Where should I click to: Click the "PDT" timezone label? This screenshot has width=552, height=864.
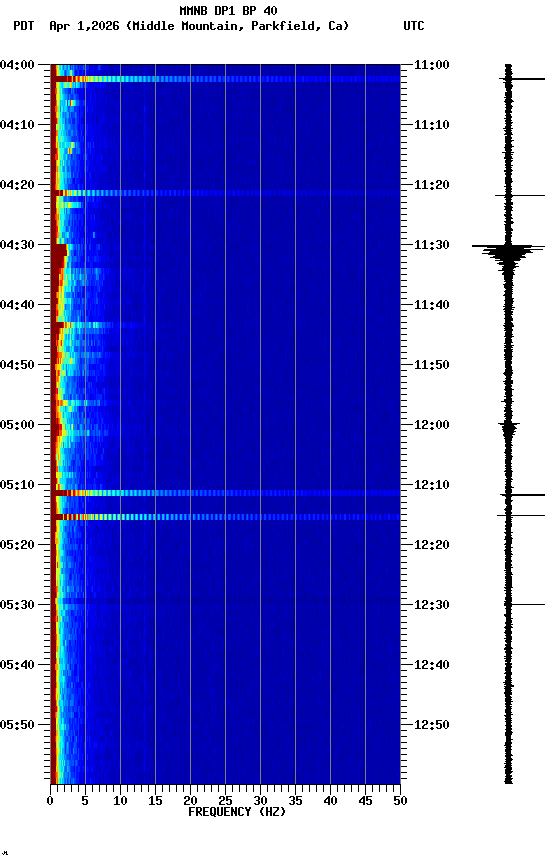click(24, 26)
